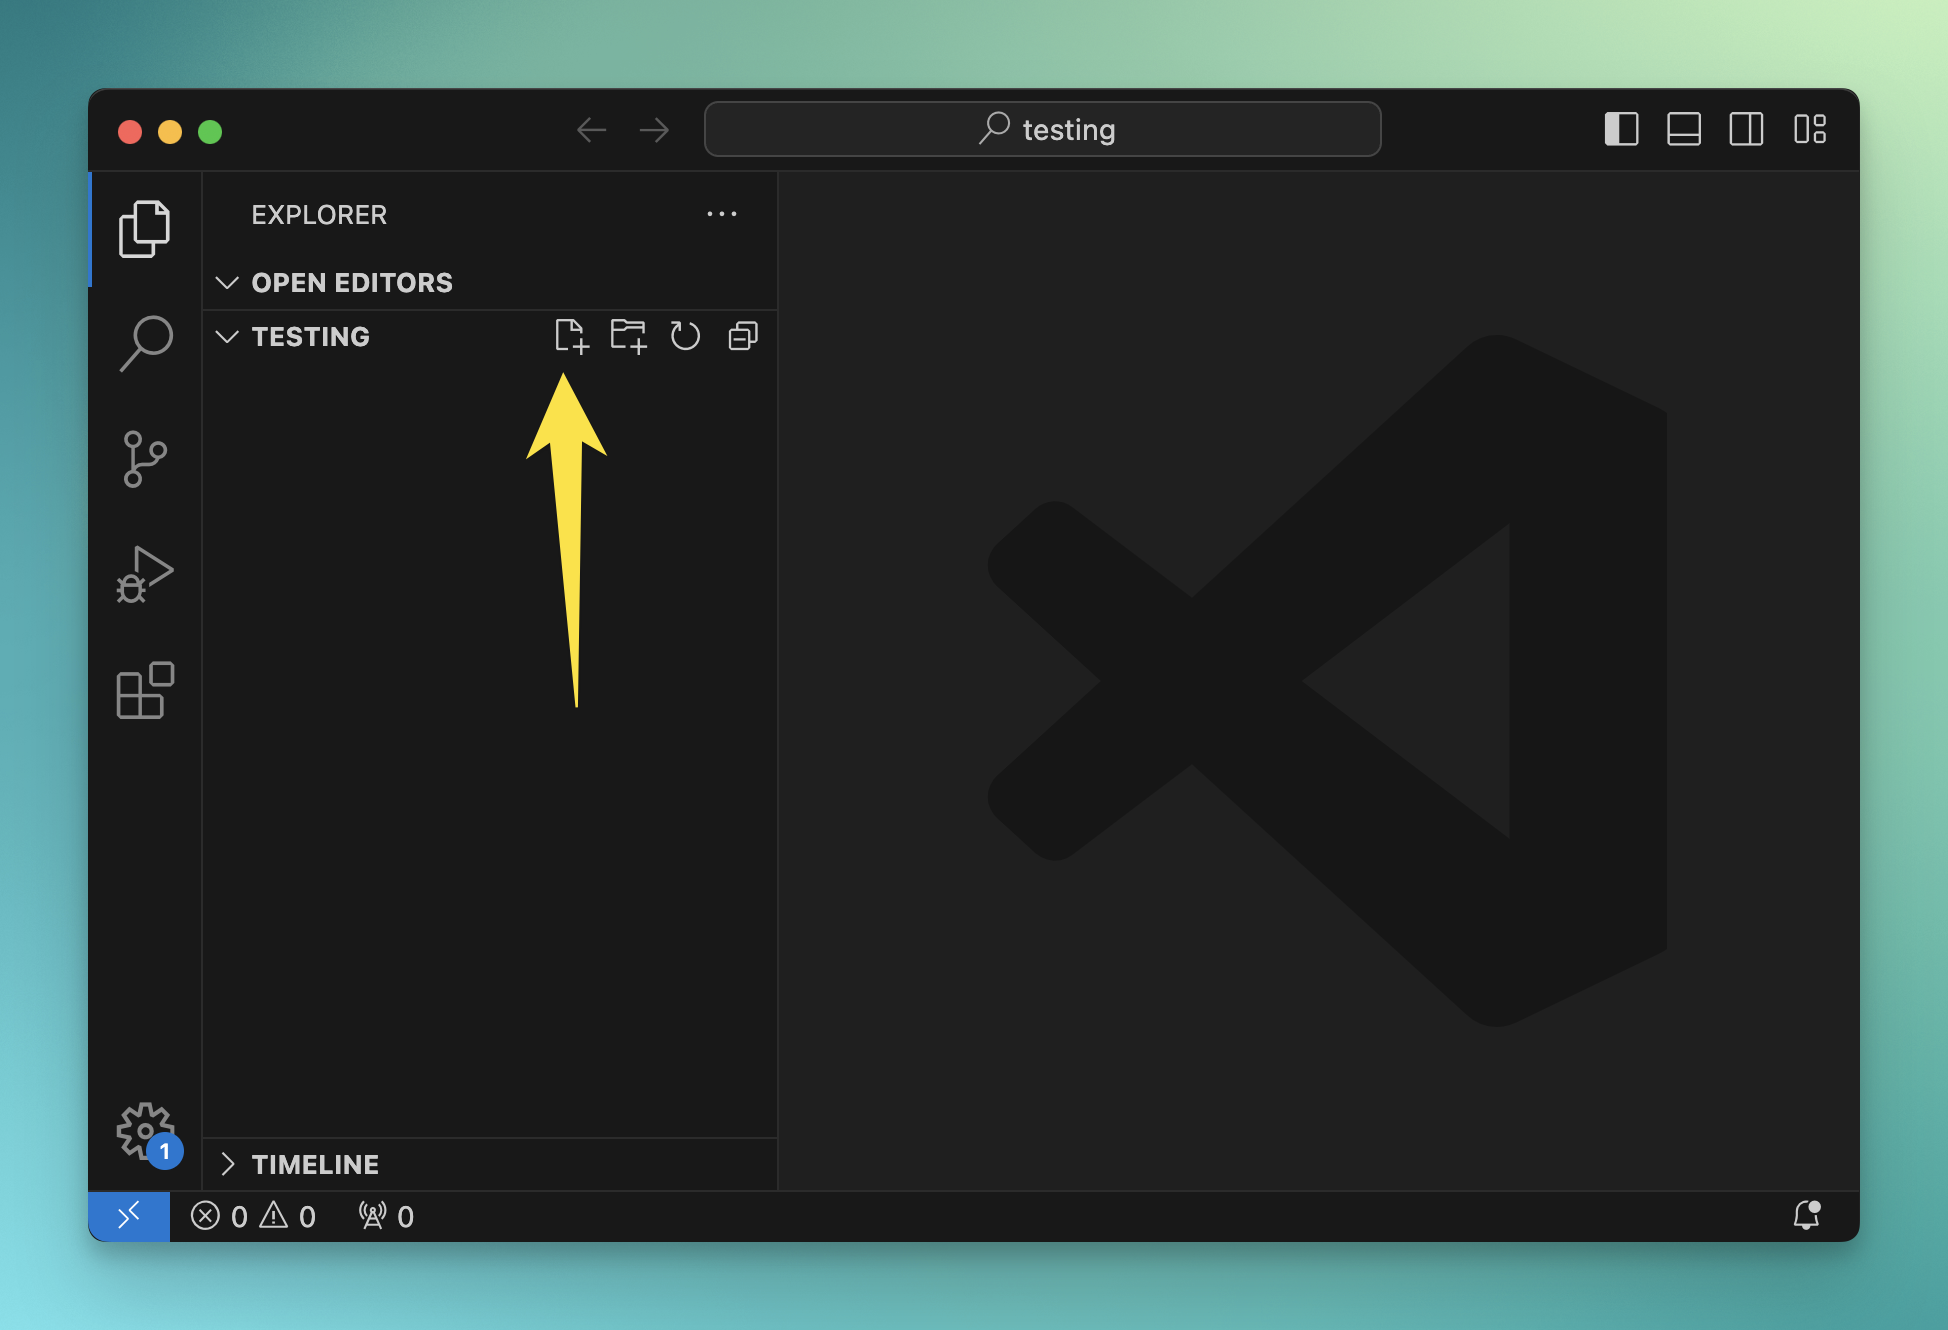
Task: Toggle the primary side bar visibility
Action: click(1621, 130)
